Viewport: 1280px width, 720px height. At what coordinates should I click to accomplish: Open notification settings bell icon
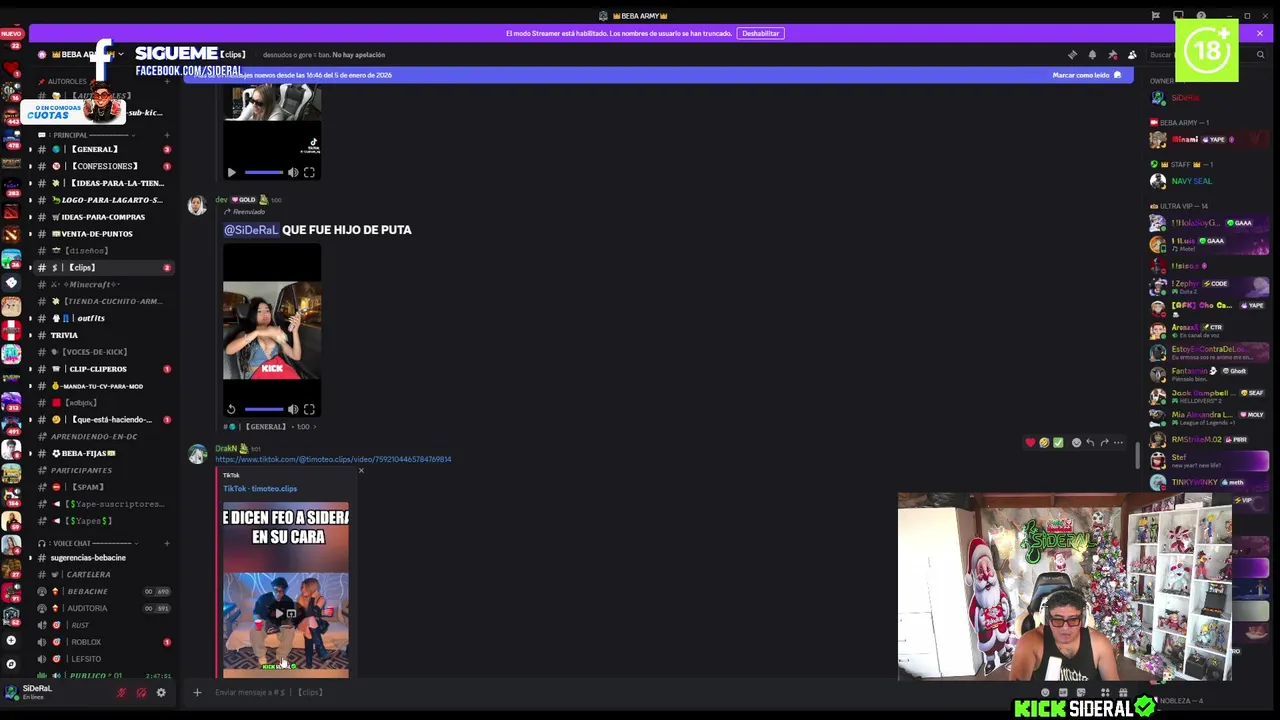(1092, 55)
